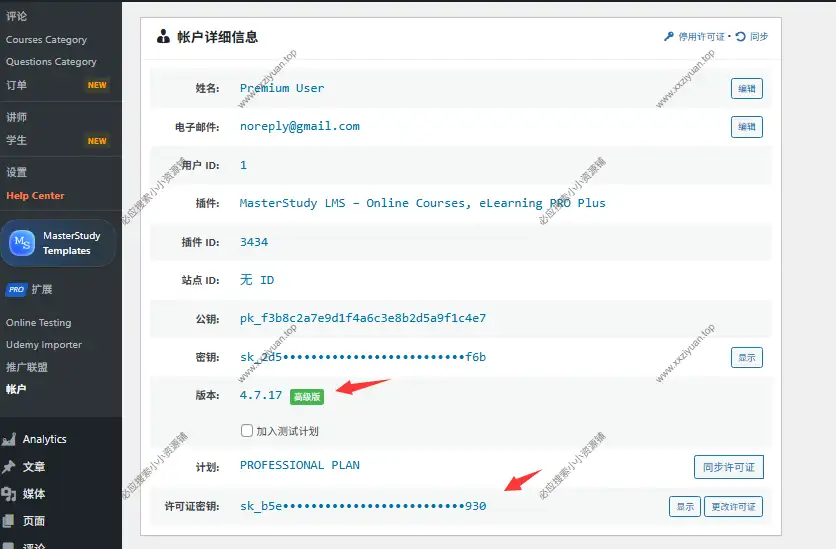Click 编辑 button next to the email
836x549 pixels.
746,127
